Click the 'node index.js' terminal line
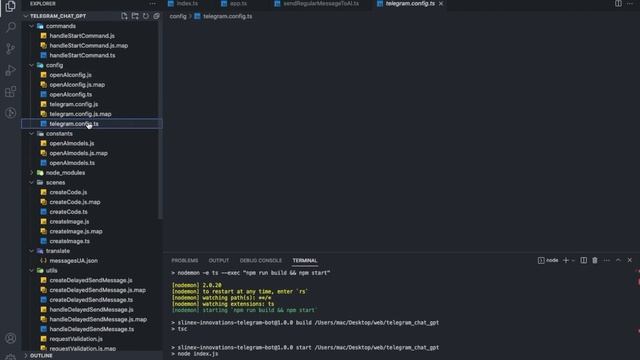The image size is (640, 360). pyautogui.click(x=198, y=354)
